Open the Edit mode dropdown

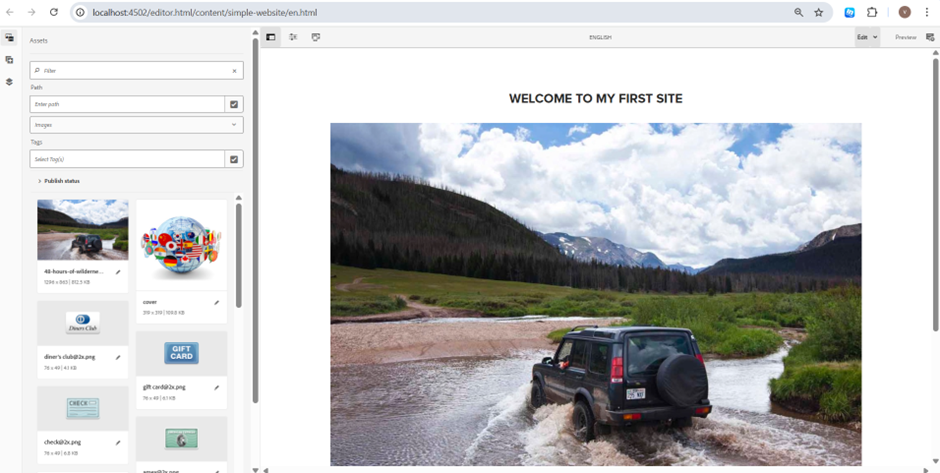[x=867, y=37]
